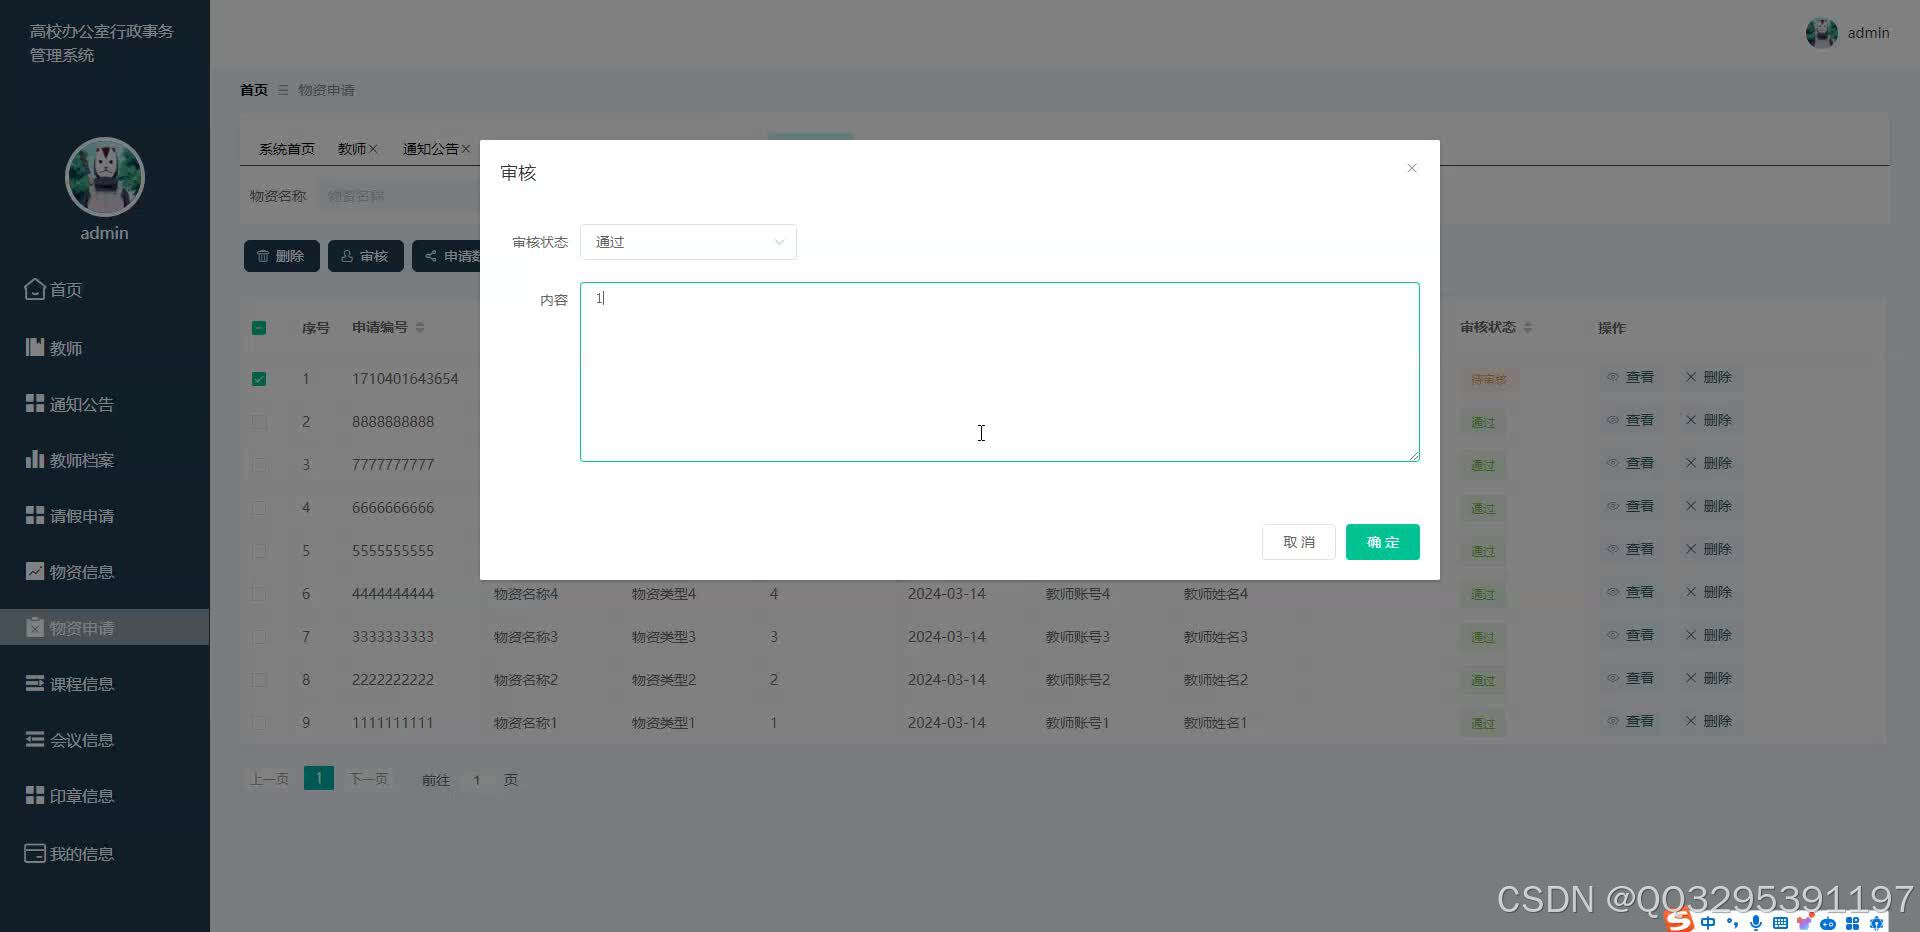The height and width of the screenshot is (932, 1920).
Task: Click 查看 for row 1710401643654
Action: (1630, 377)
